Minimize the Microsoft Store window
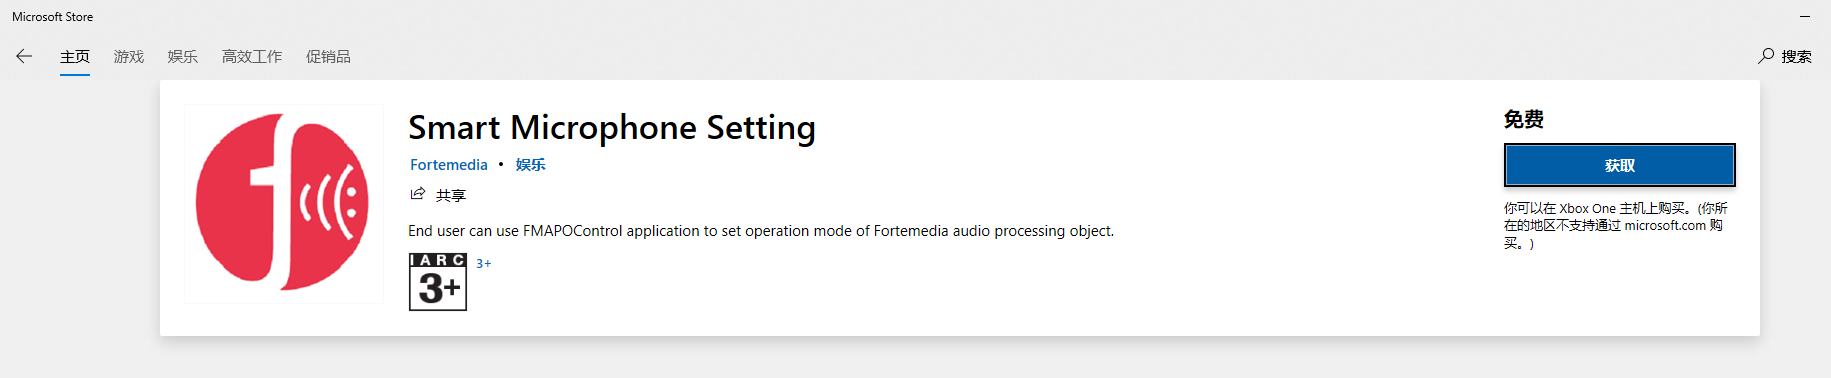The width and height of the screenshot is (1831, 378). click(1805, 17)
